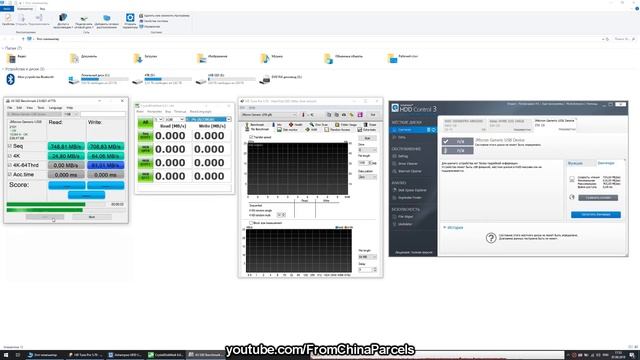Screen dimensions: 640x360
Task: Expand the История section in HDD Control
Action: coord(453,227)
